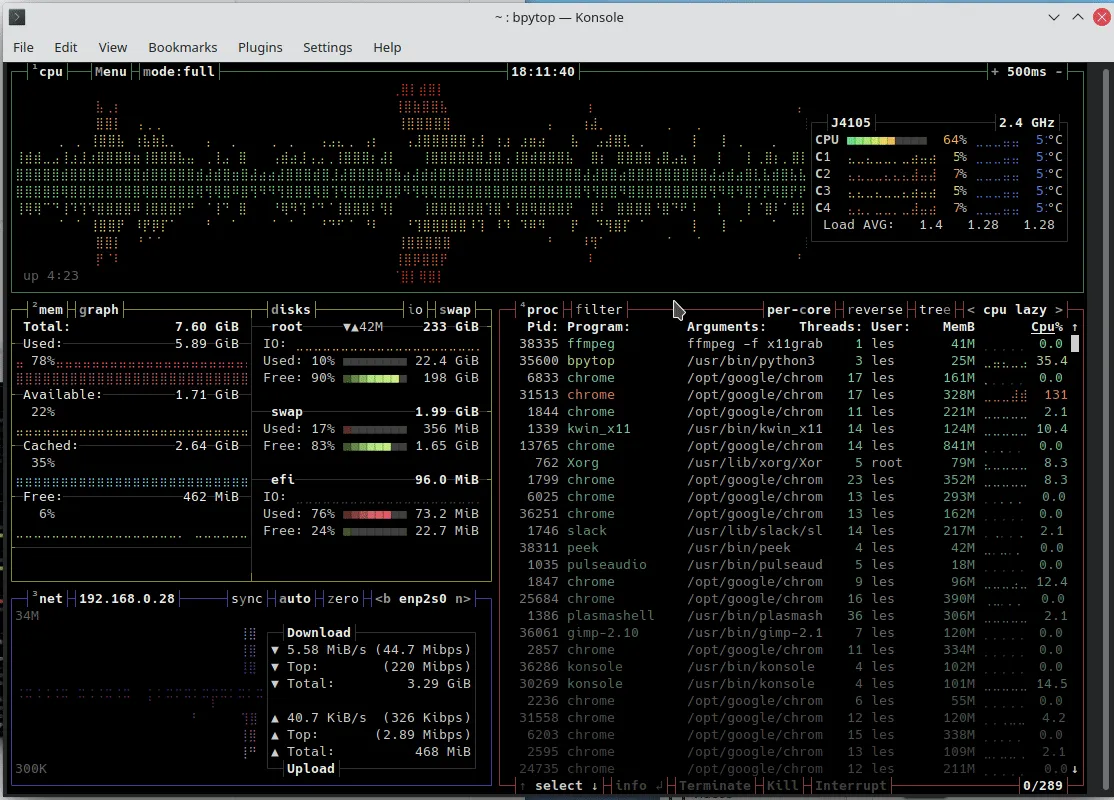Open the View menu
The image size is (1114, 800).
pos(112,47)
